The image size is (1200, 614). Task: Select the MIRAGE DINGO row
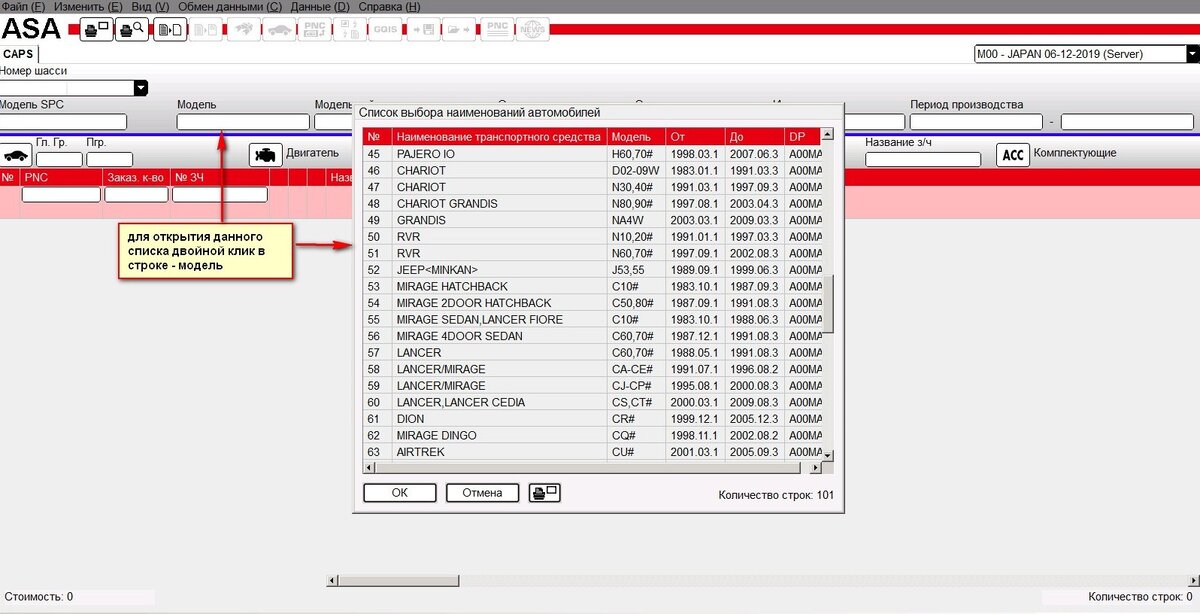pos(592,435)
